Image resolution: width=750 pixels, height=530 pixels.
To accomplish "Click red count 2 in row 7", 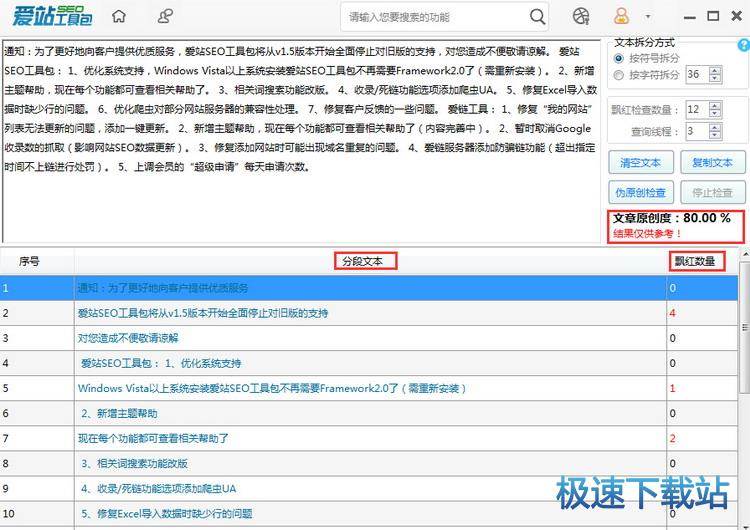I will click(x=673, y=438).
